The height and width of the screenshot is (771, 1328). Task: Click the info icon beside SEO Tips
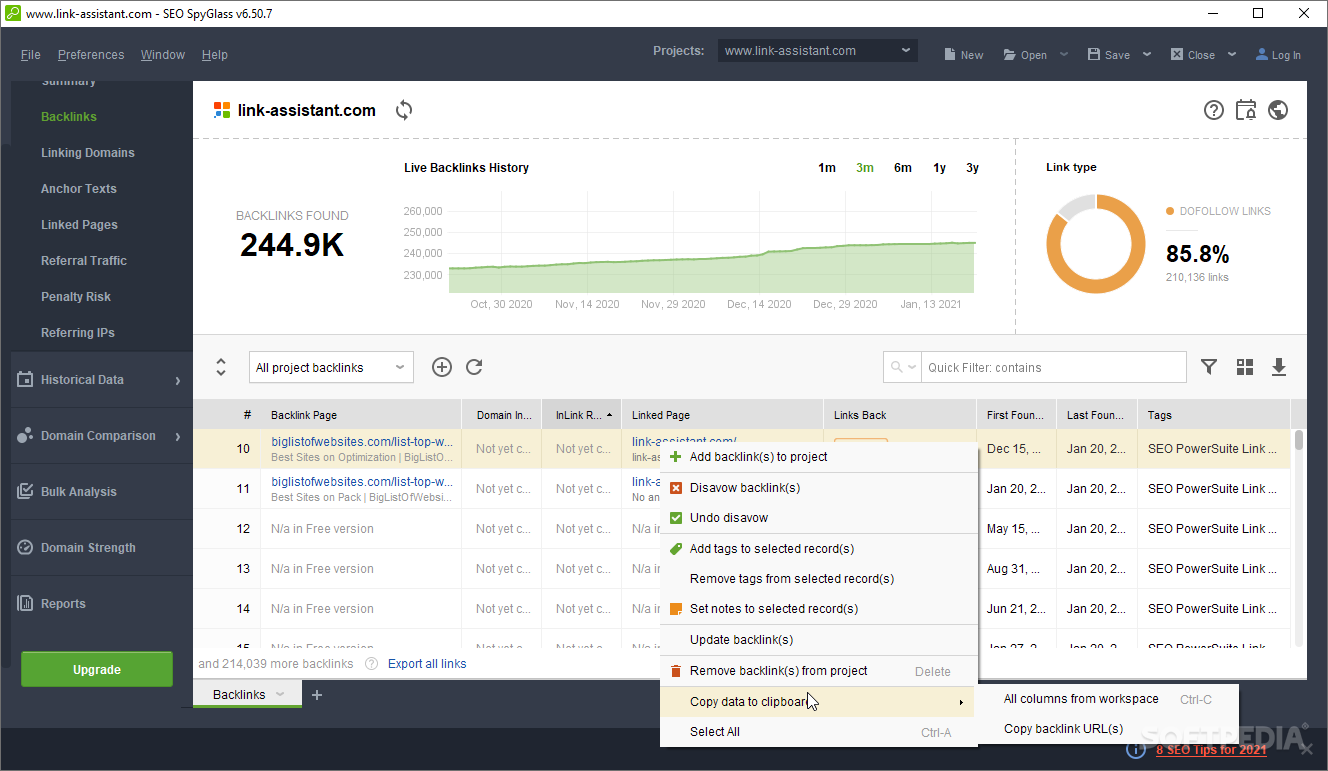pos(1135,749)
